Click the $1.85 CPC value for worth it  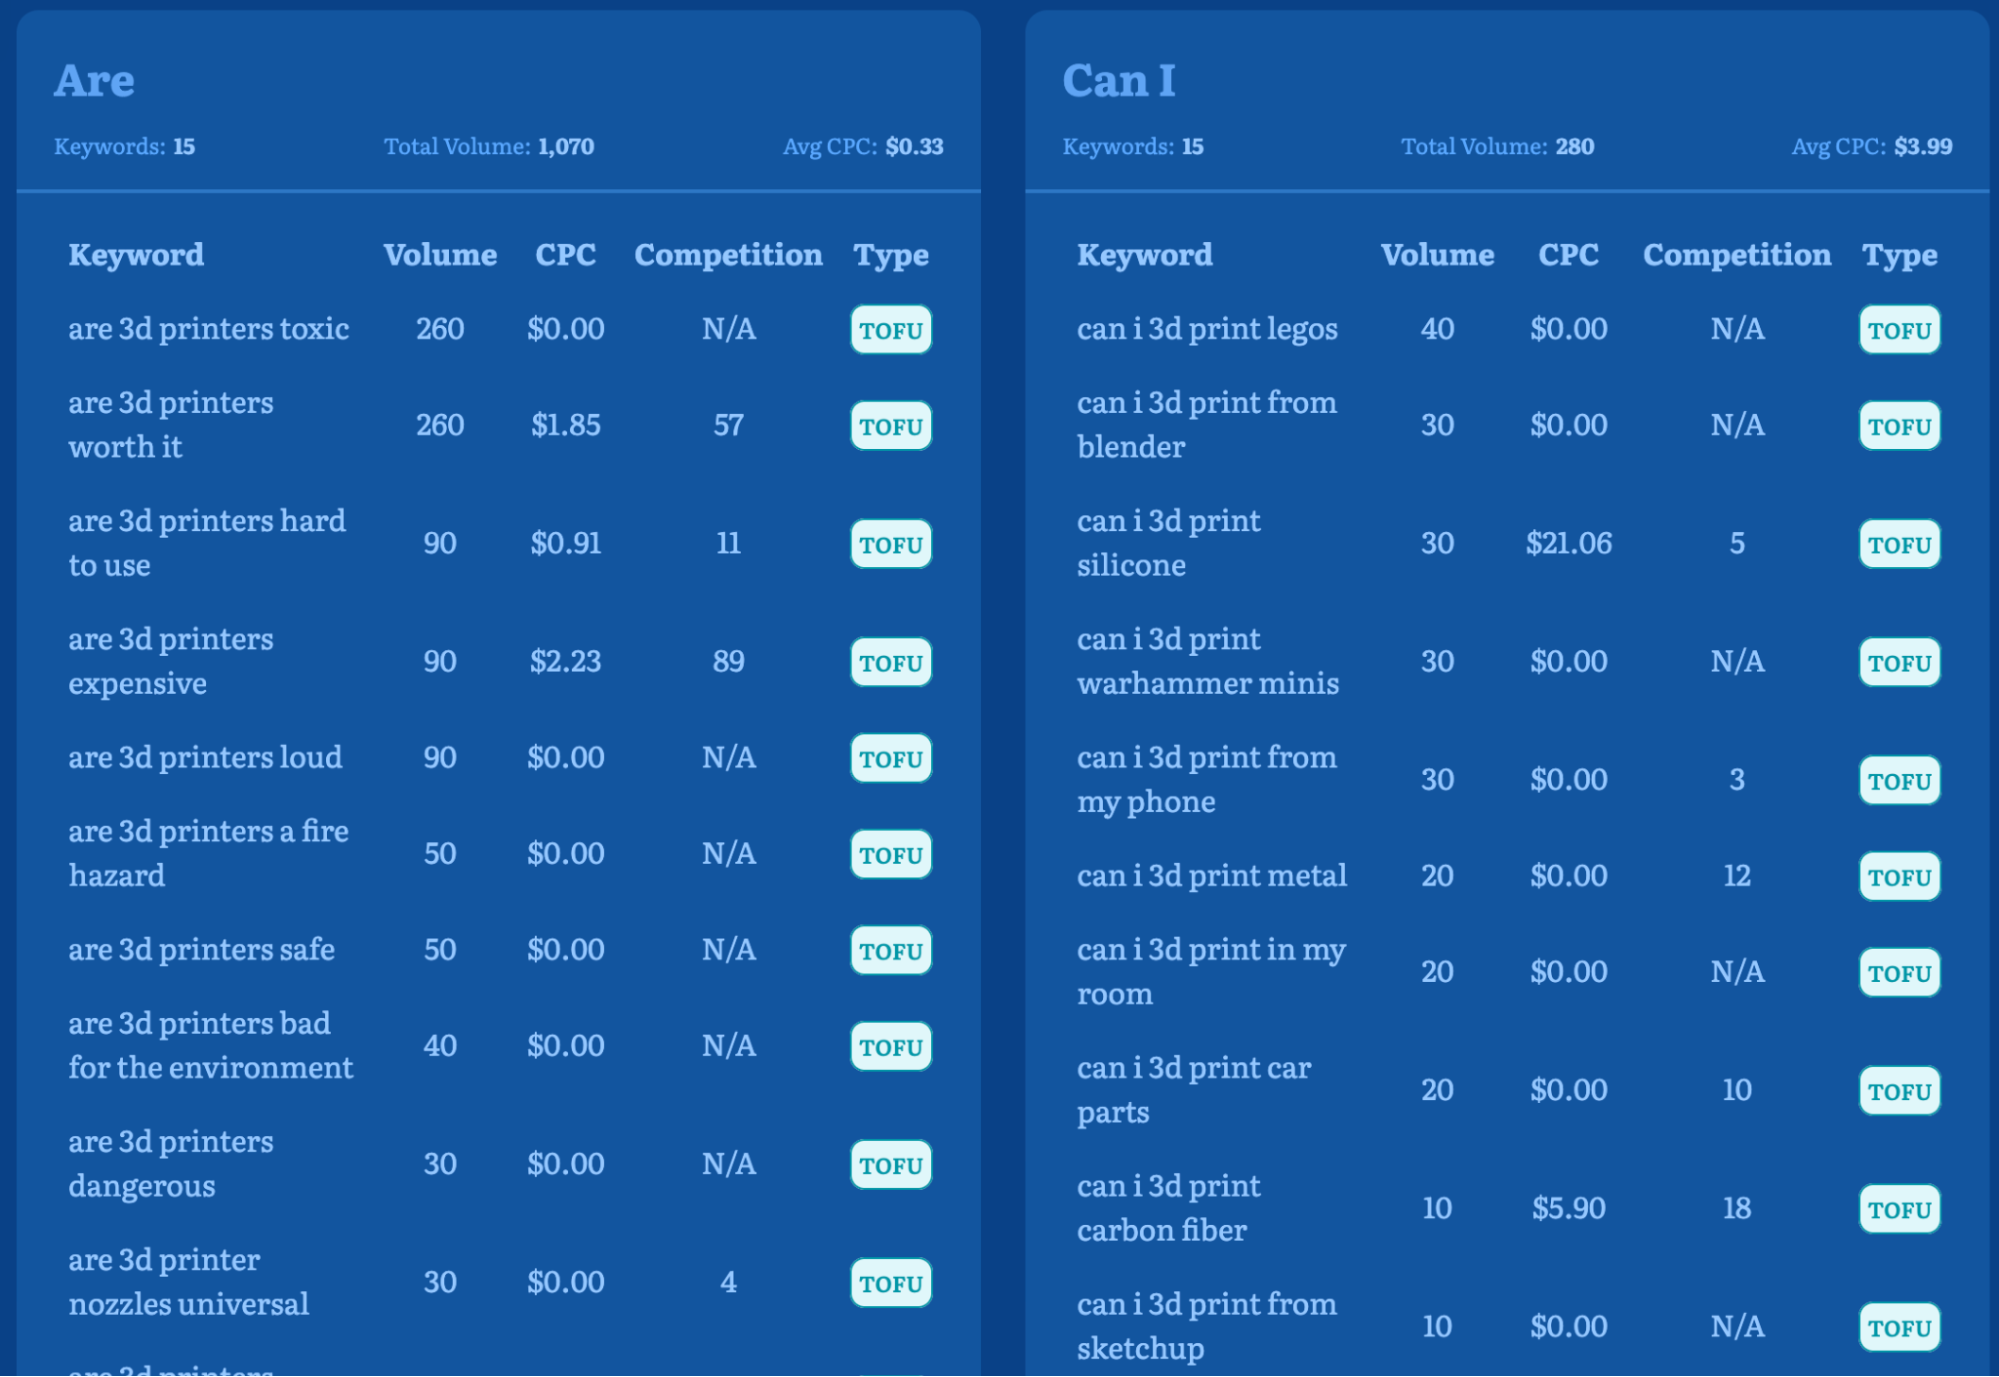(x=565, y=424)
